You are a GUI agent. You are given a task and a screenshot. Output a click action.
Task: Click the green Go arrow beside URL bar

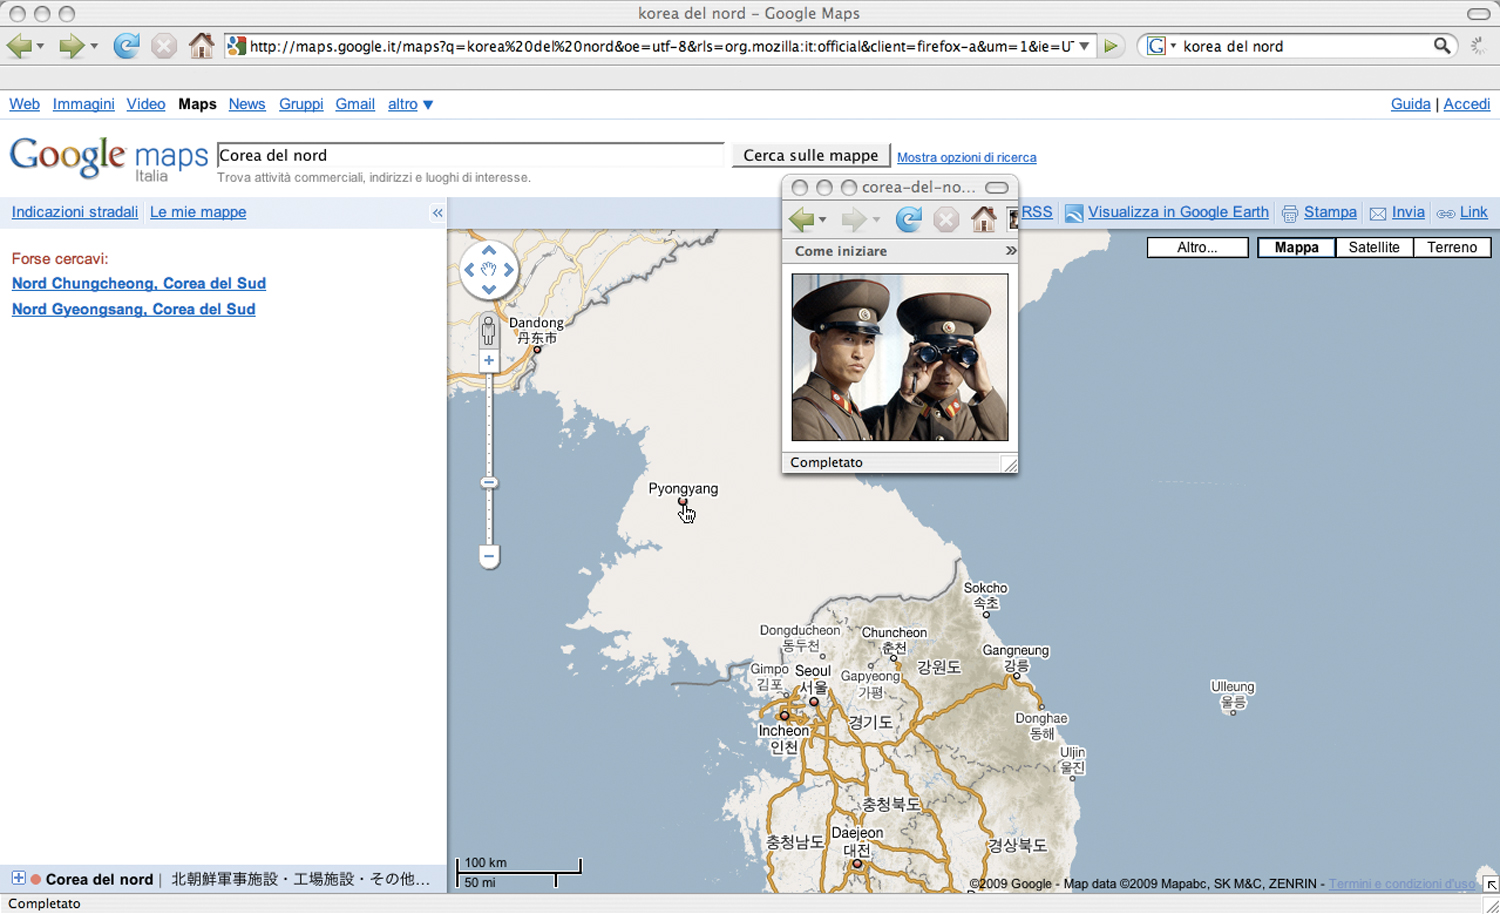[x=1110, y=46]
